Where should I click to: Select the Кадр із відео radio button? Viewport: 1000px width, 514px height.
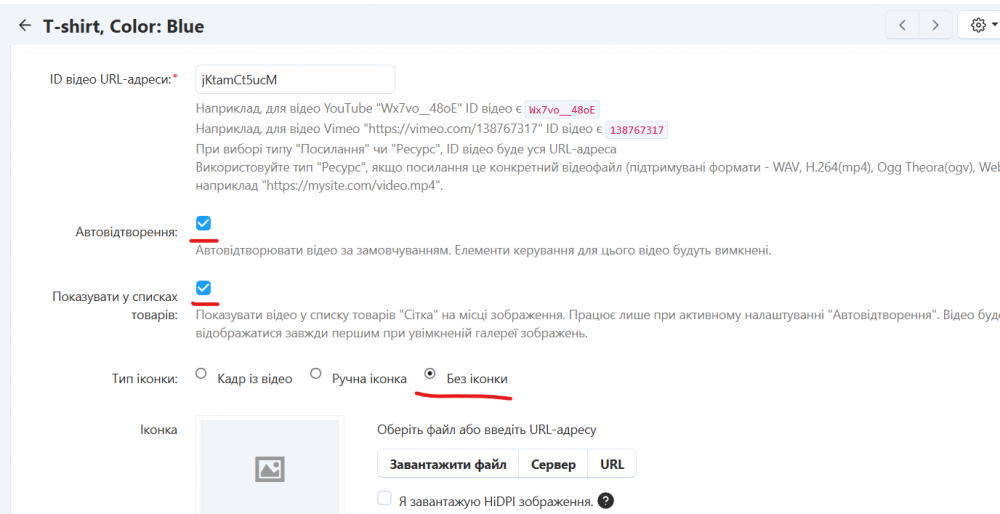point(201,374)
